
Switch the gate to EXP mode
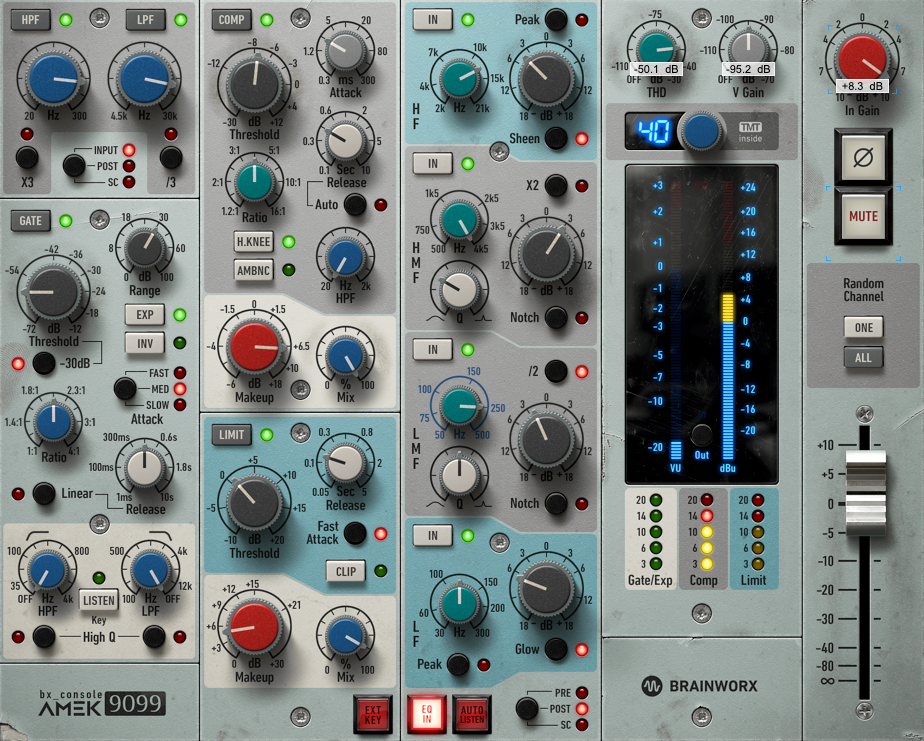tap(144, 315)
